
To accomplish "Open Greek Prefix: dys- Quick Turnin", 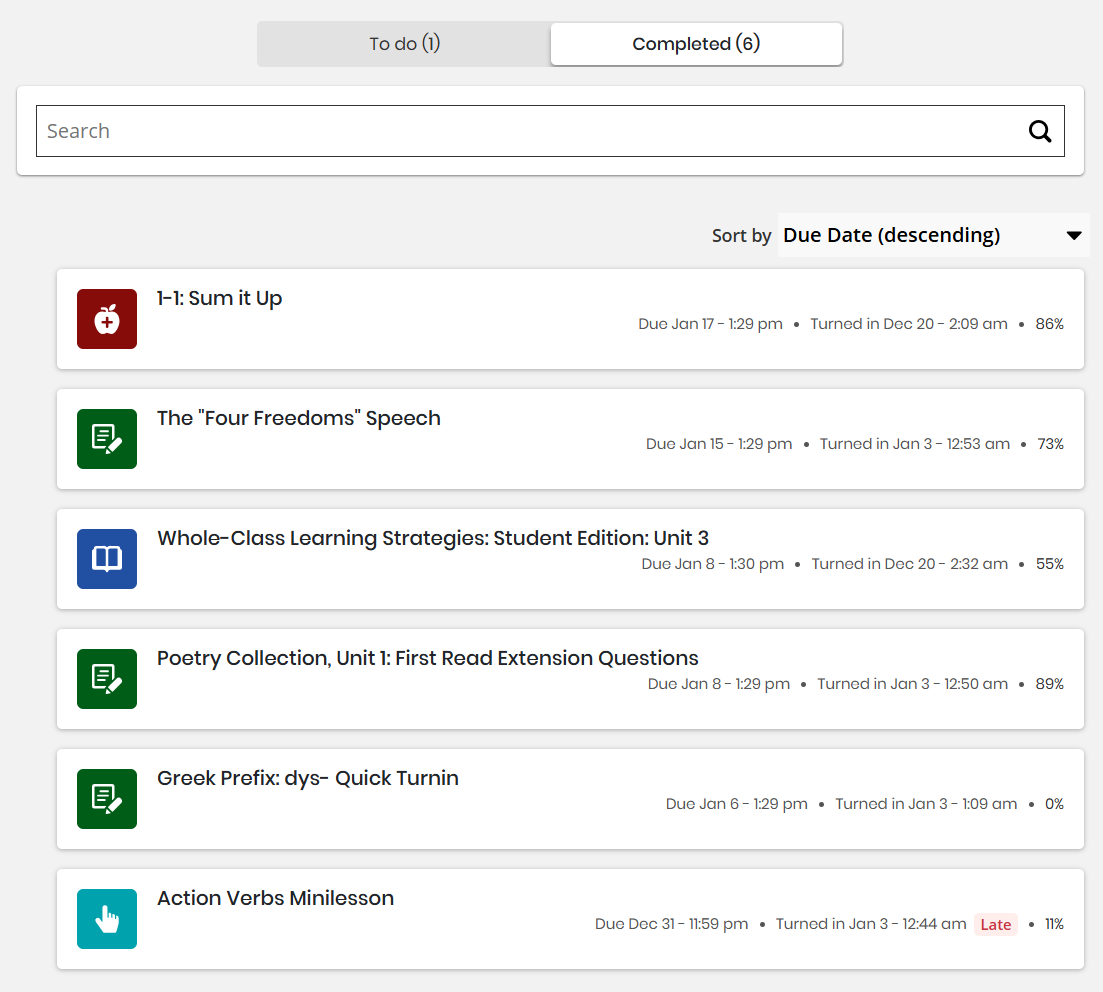I will (307, 778).
